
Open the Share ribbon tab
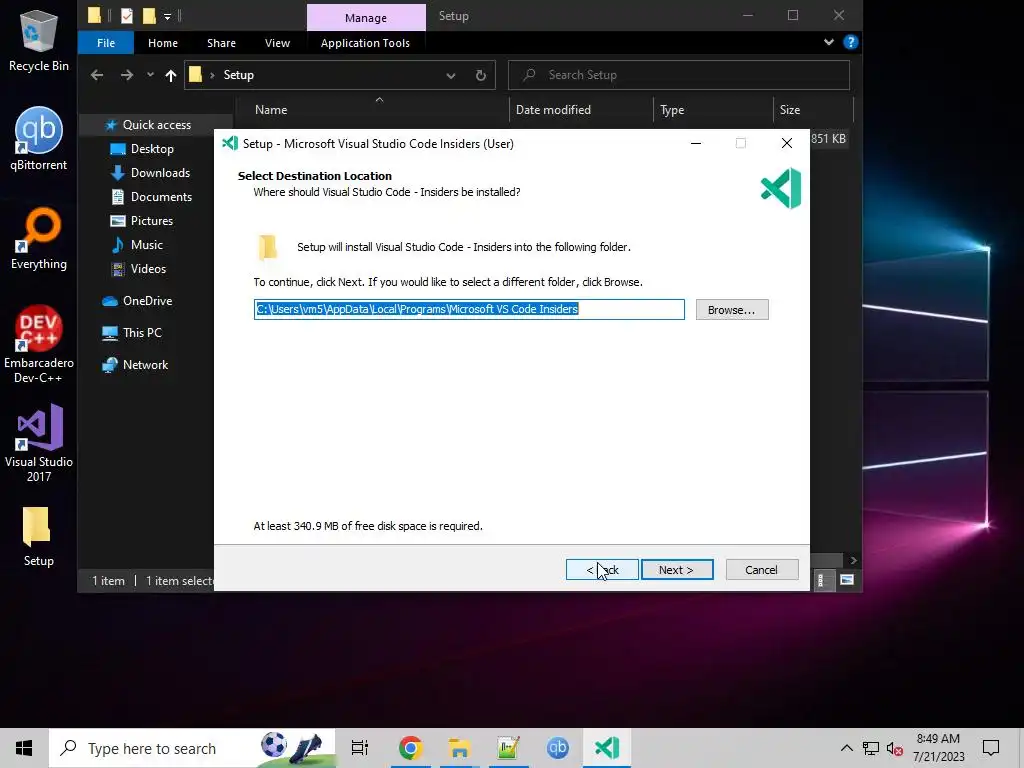pos(221,43)
